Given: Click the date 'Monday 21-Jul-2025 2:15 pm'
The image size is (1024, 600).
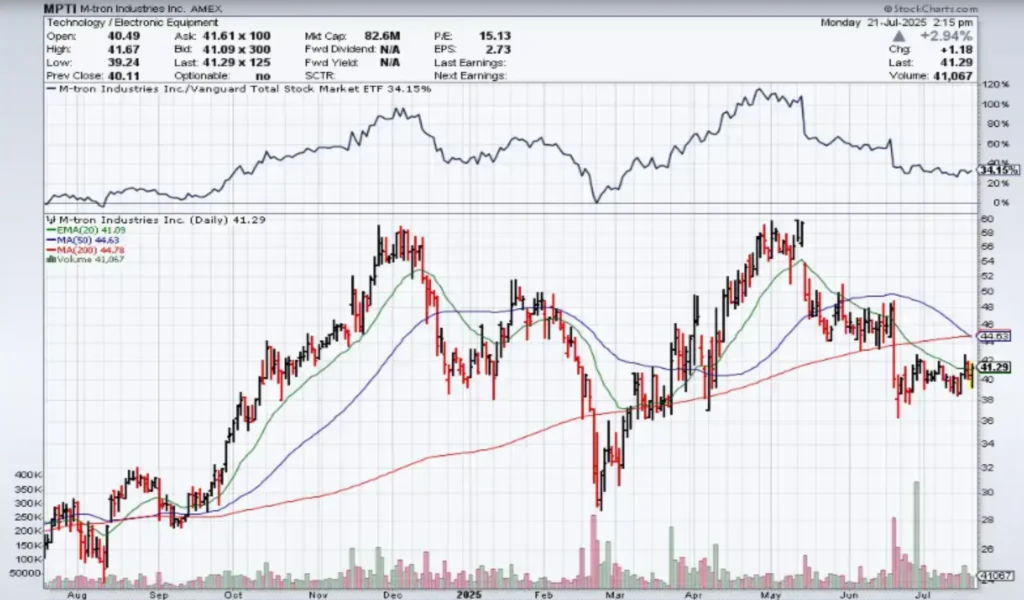Looking at the screenshot, I should coord(897,22).
